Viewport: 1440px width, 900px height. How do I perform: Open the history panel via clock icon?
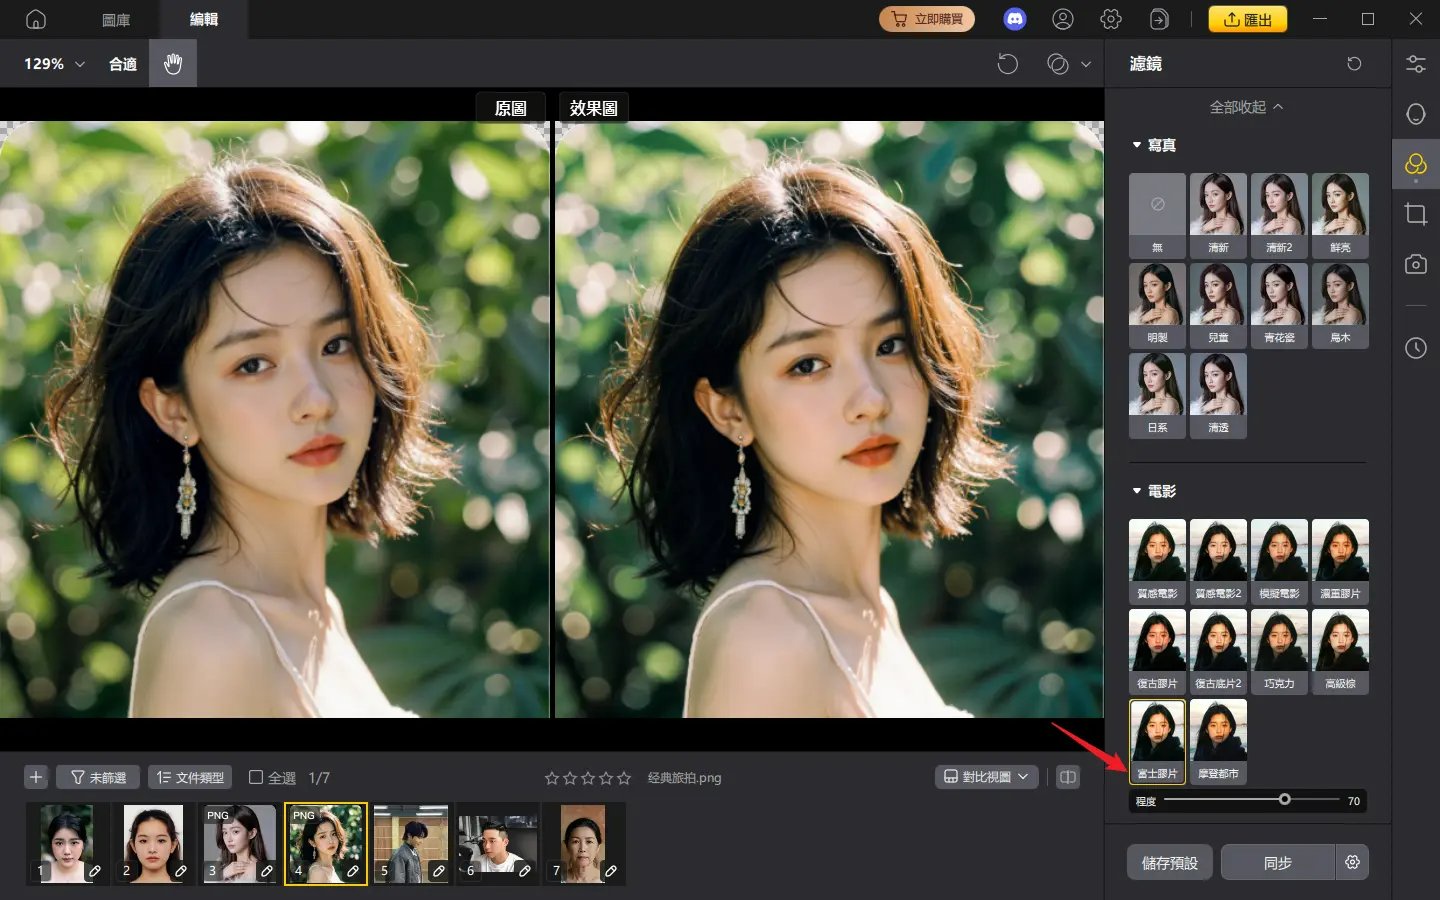click(x=1416, y=348)
